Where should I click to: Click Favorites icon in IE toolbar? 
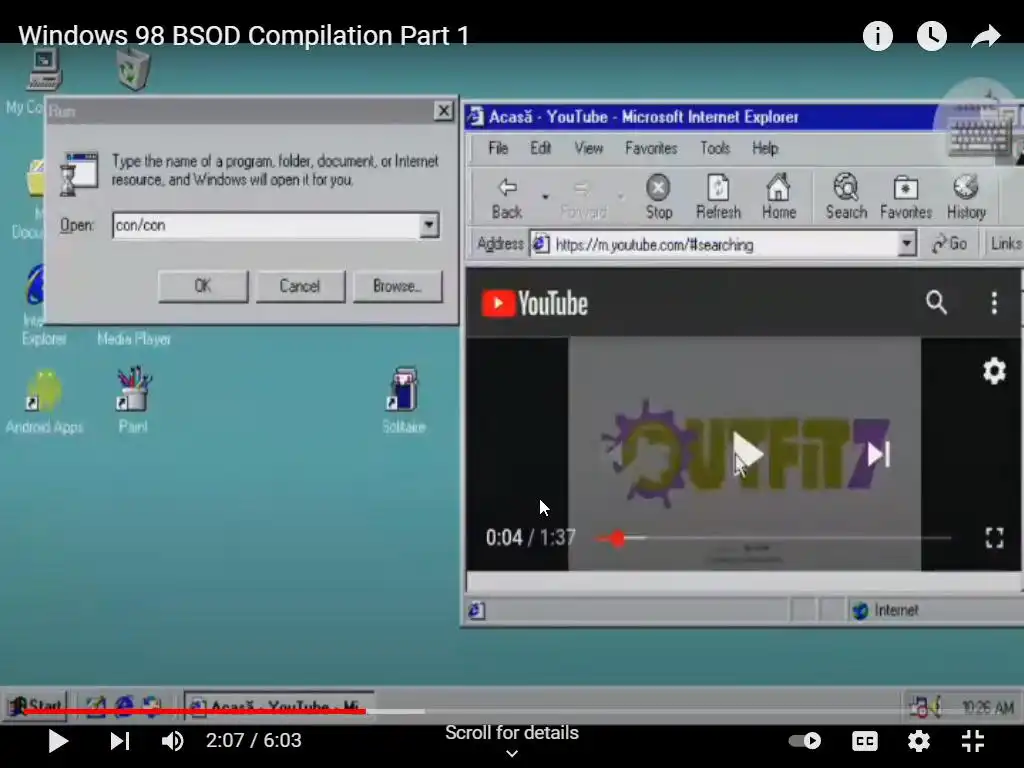905,197
